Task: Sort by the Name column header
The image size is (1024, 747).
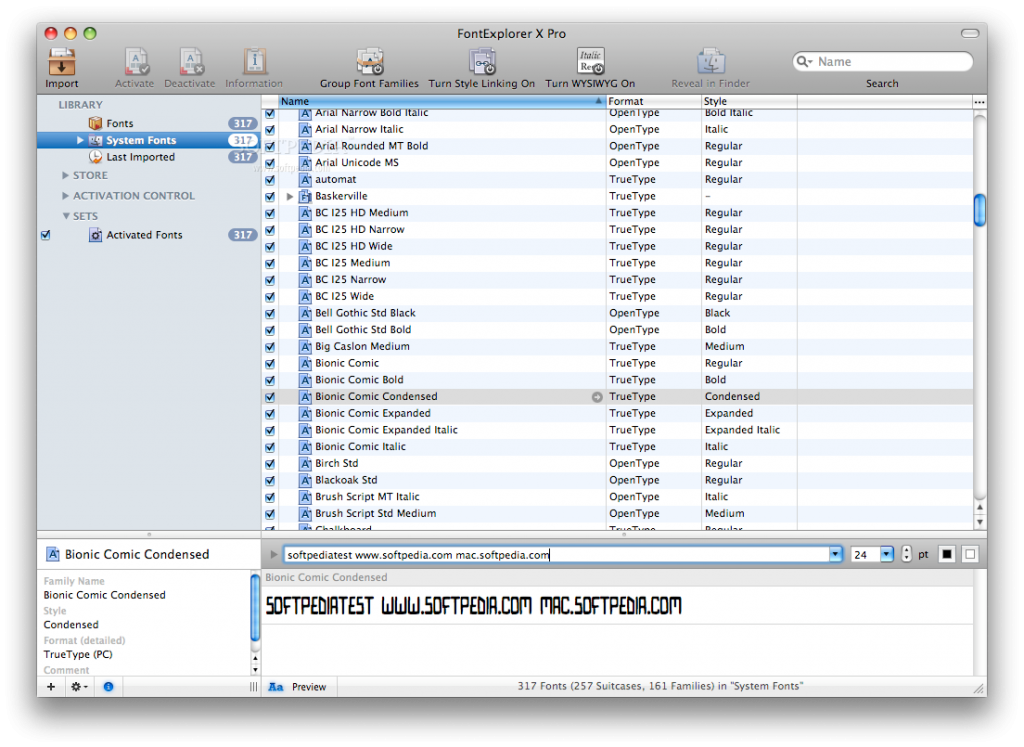Action: pos(442,101)
